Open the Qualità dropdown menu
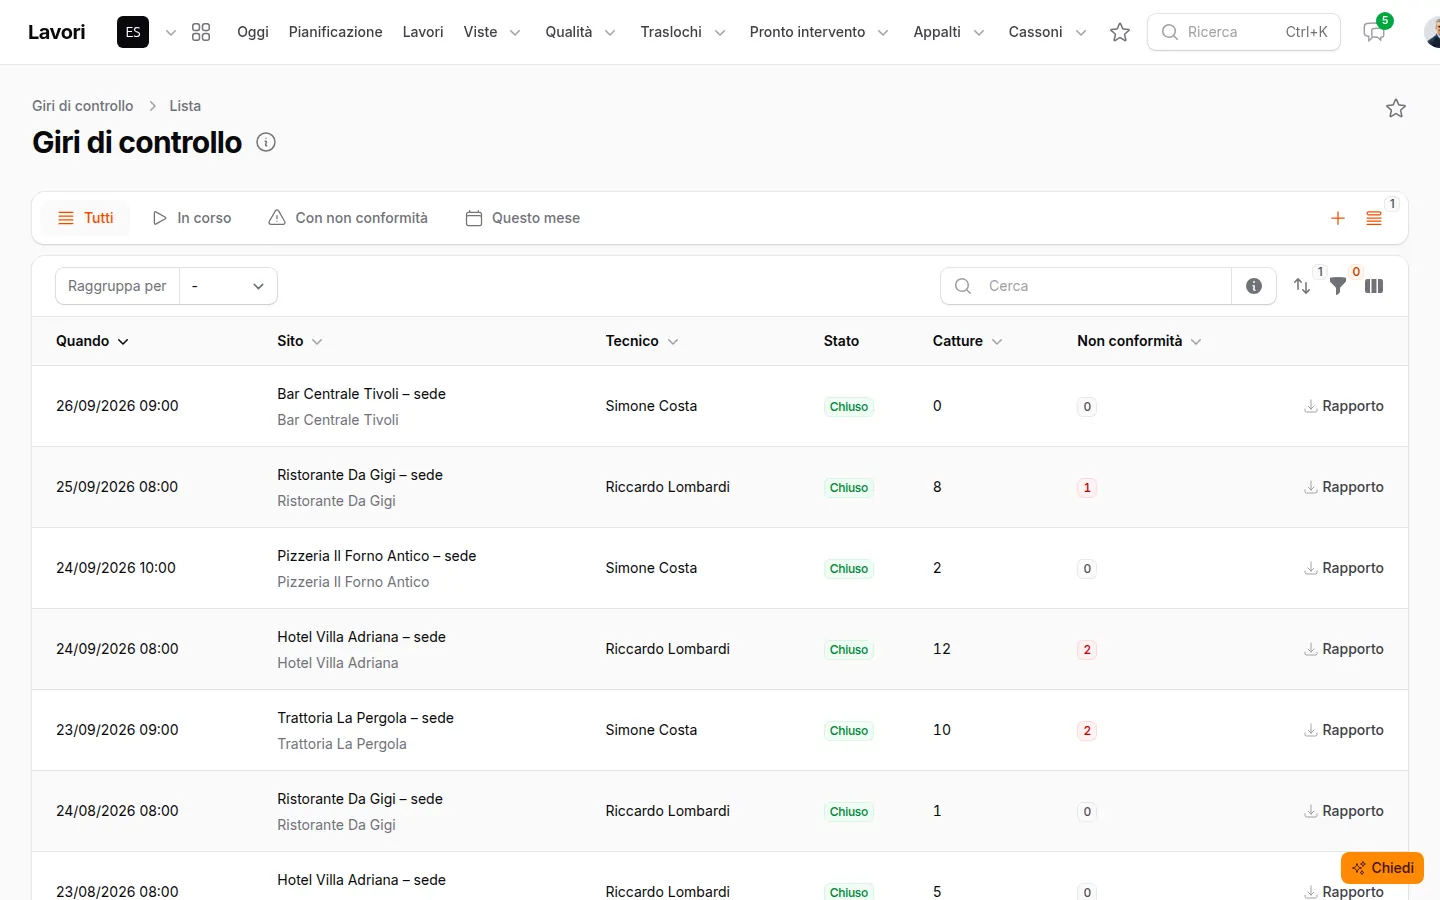This screenshot has height=900, width=1440. (580, 32)
